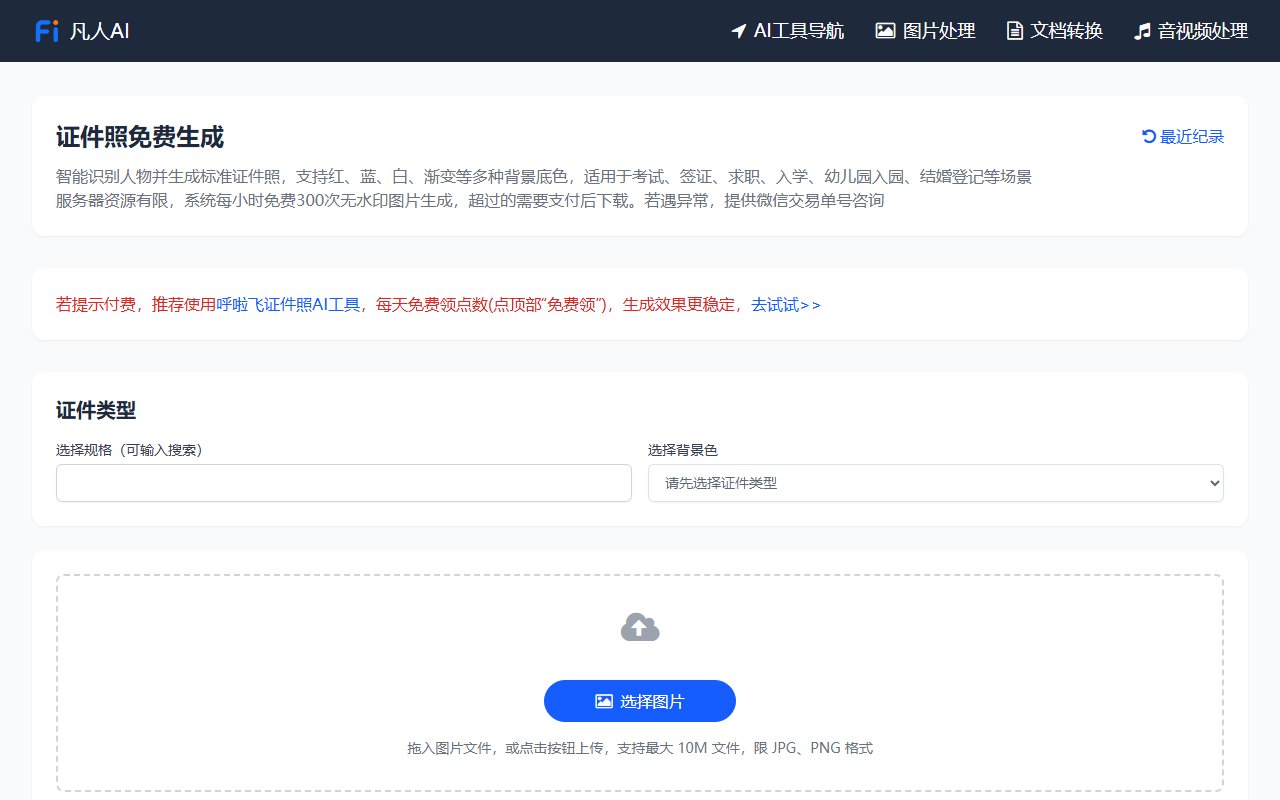The height and width of the screenshot is (800, 1280).
Task: Click the 凡人AI site name
Action: 100,31
